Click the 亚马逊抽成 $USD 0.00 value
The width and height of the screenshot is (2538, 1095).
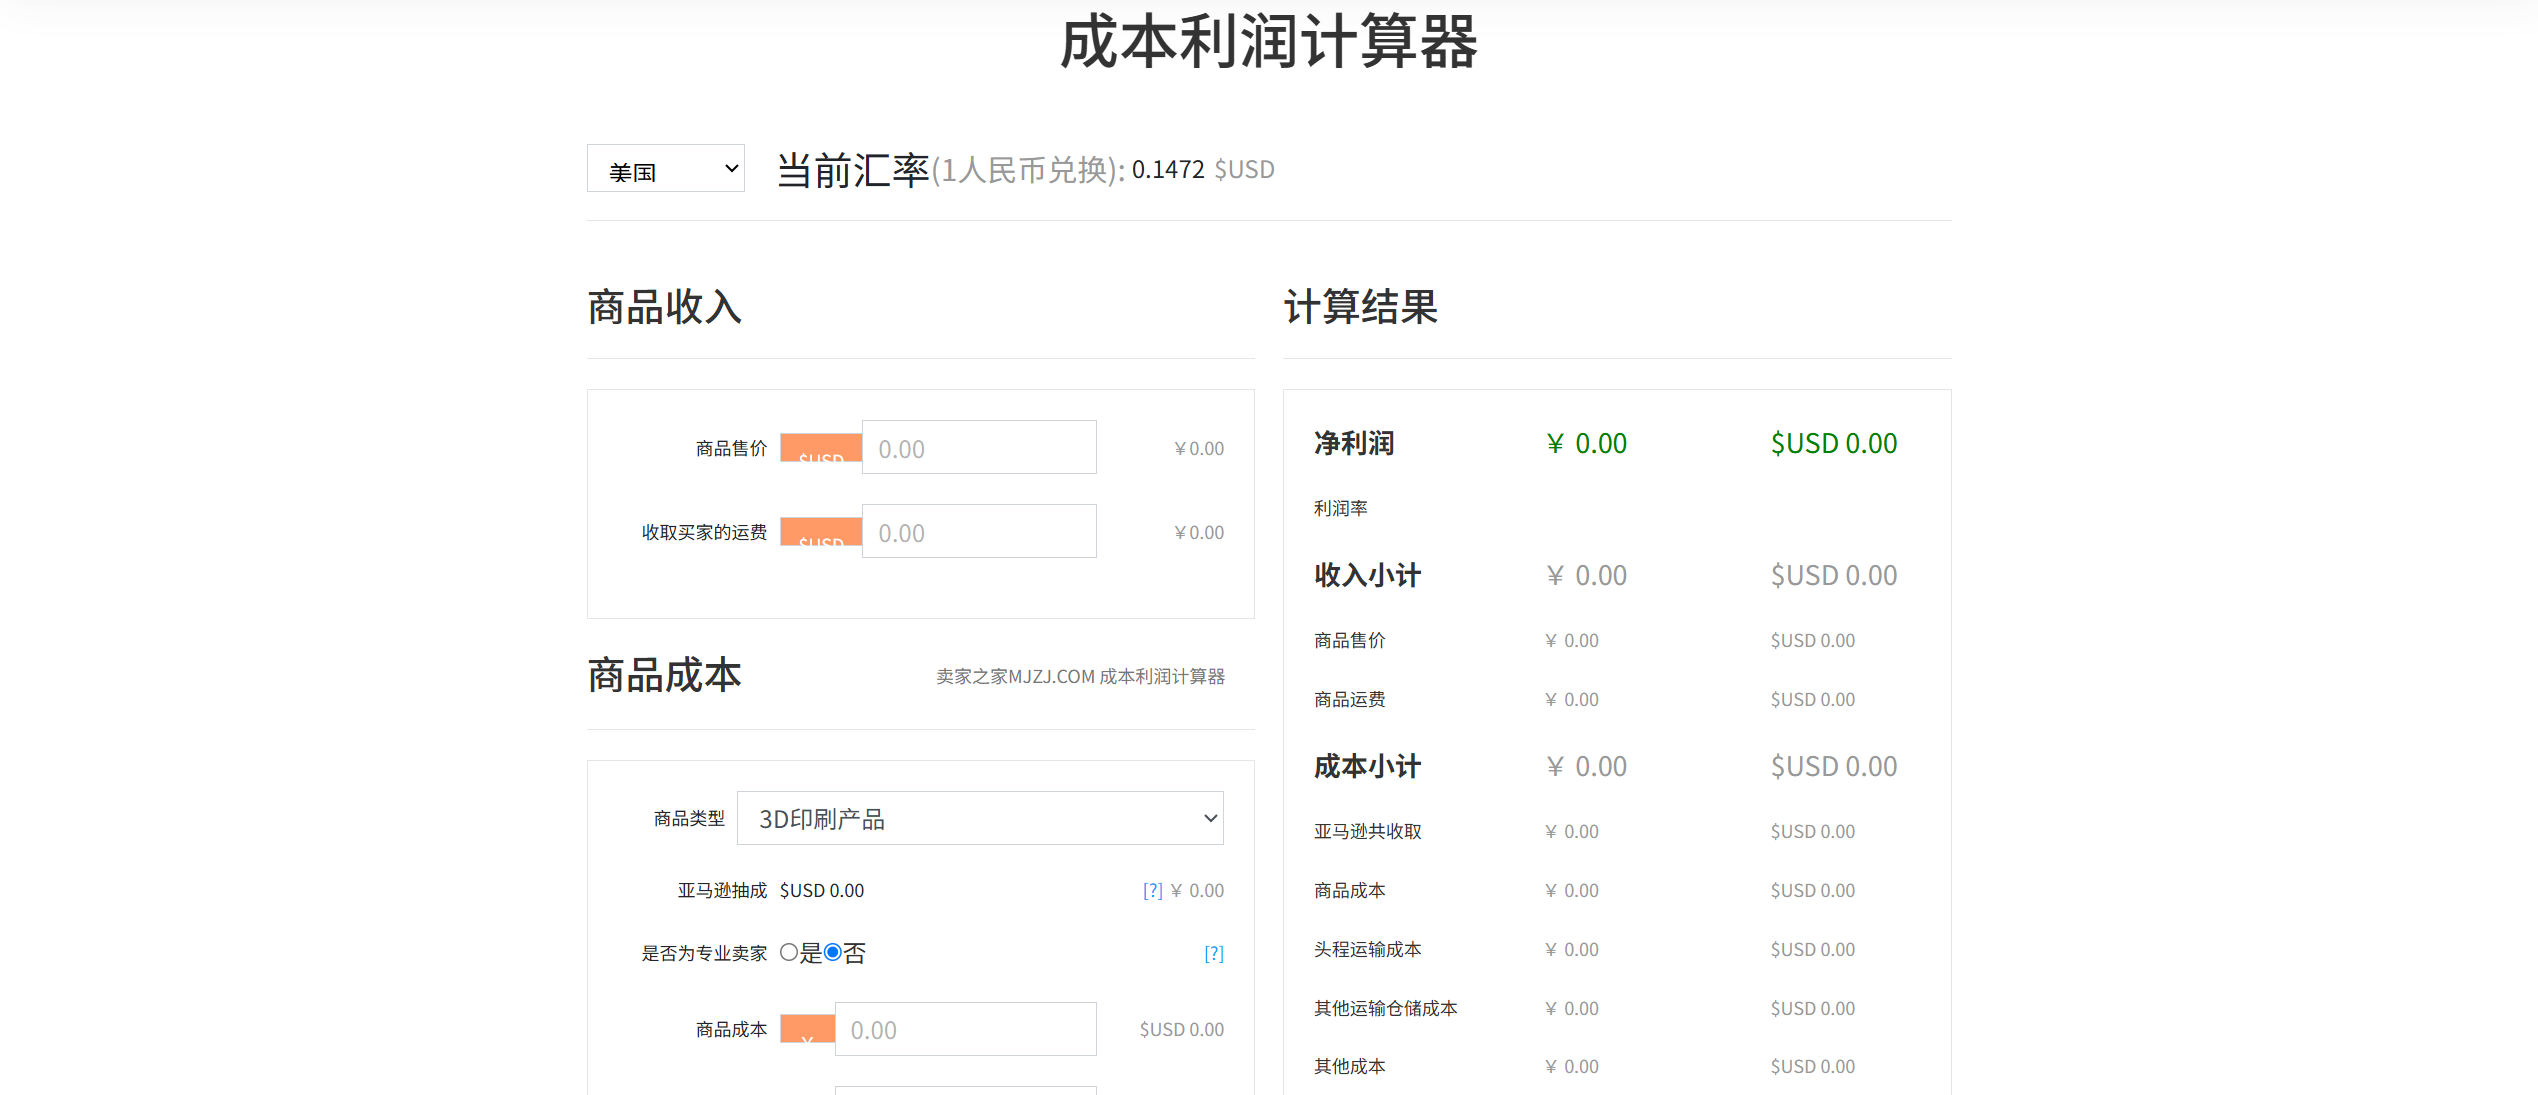coord(822,891)
